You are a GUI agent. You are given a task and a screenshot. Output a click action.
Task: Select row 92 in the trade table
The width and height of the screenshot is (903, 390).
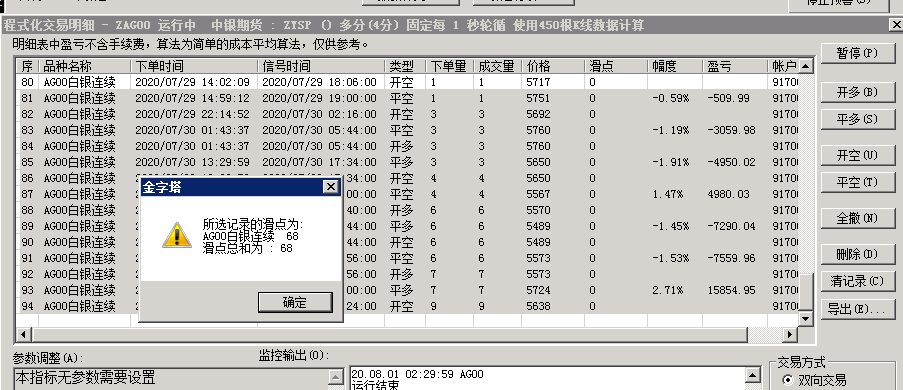[x=407, y=274]
